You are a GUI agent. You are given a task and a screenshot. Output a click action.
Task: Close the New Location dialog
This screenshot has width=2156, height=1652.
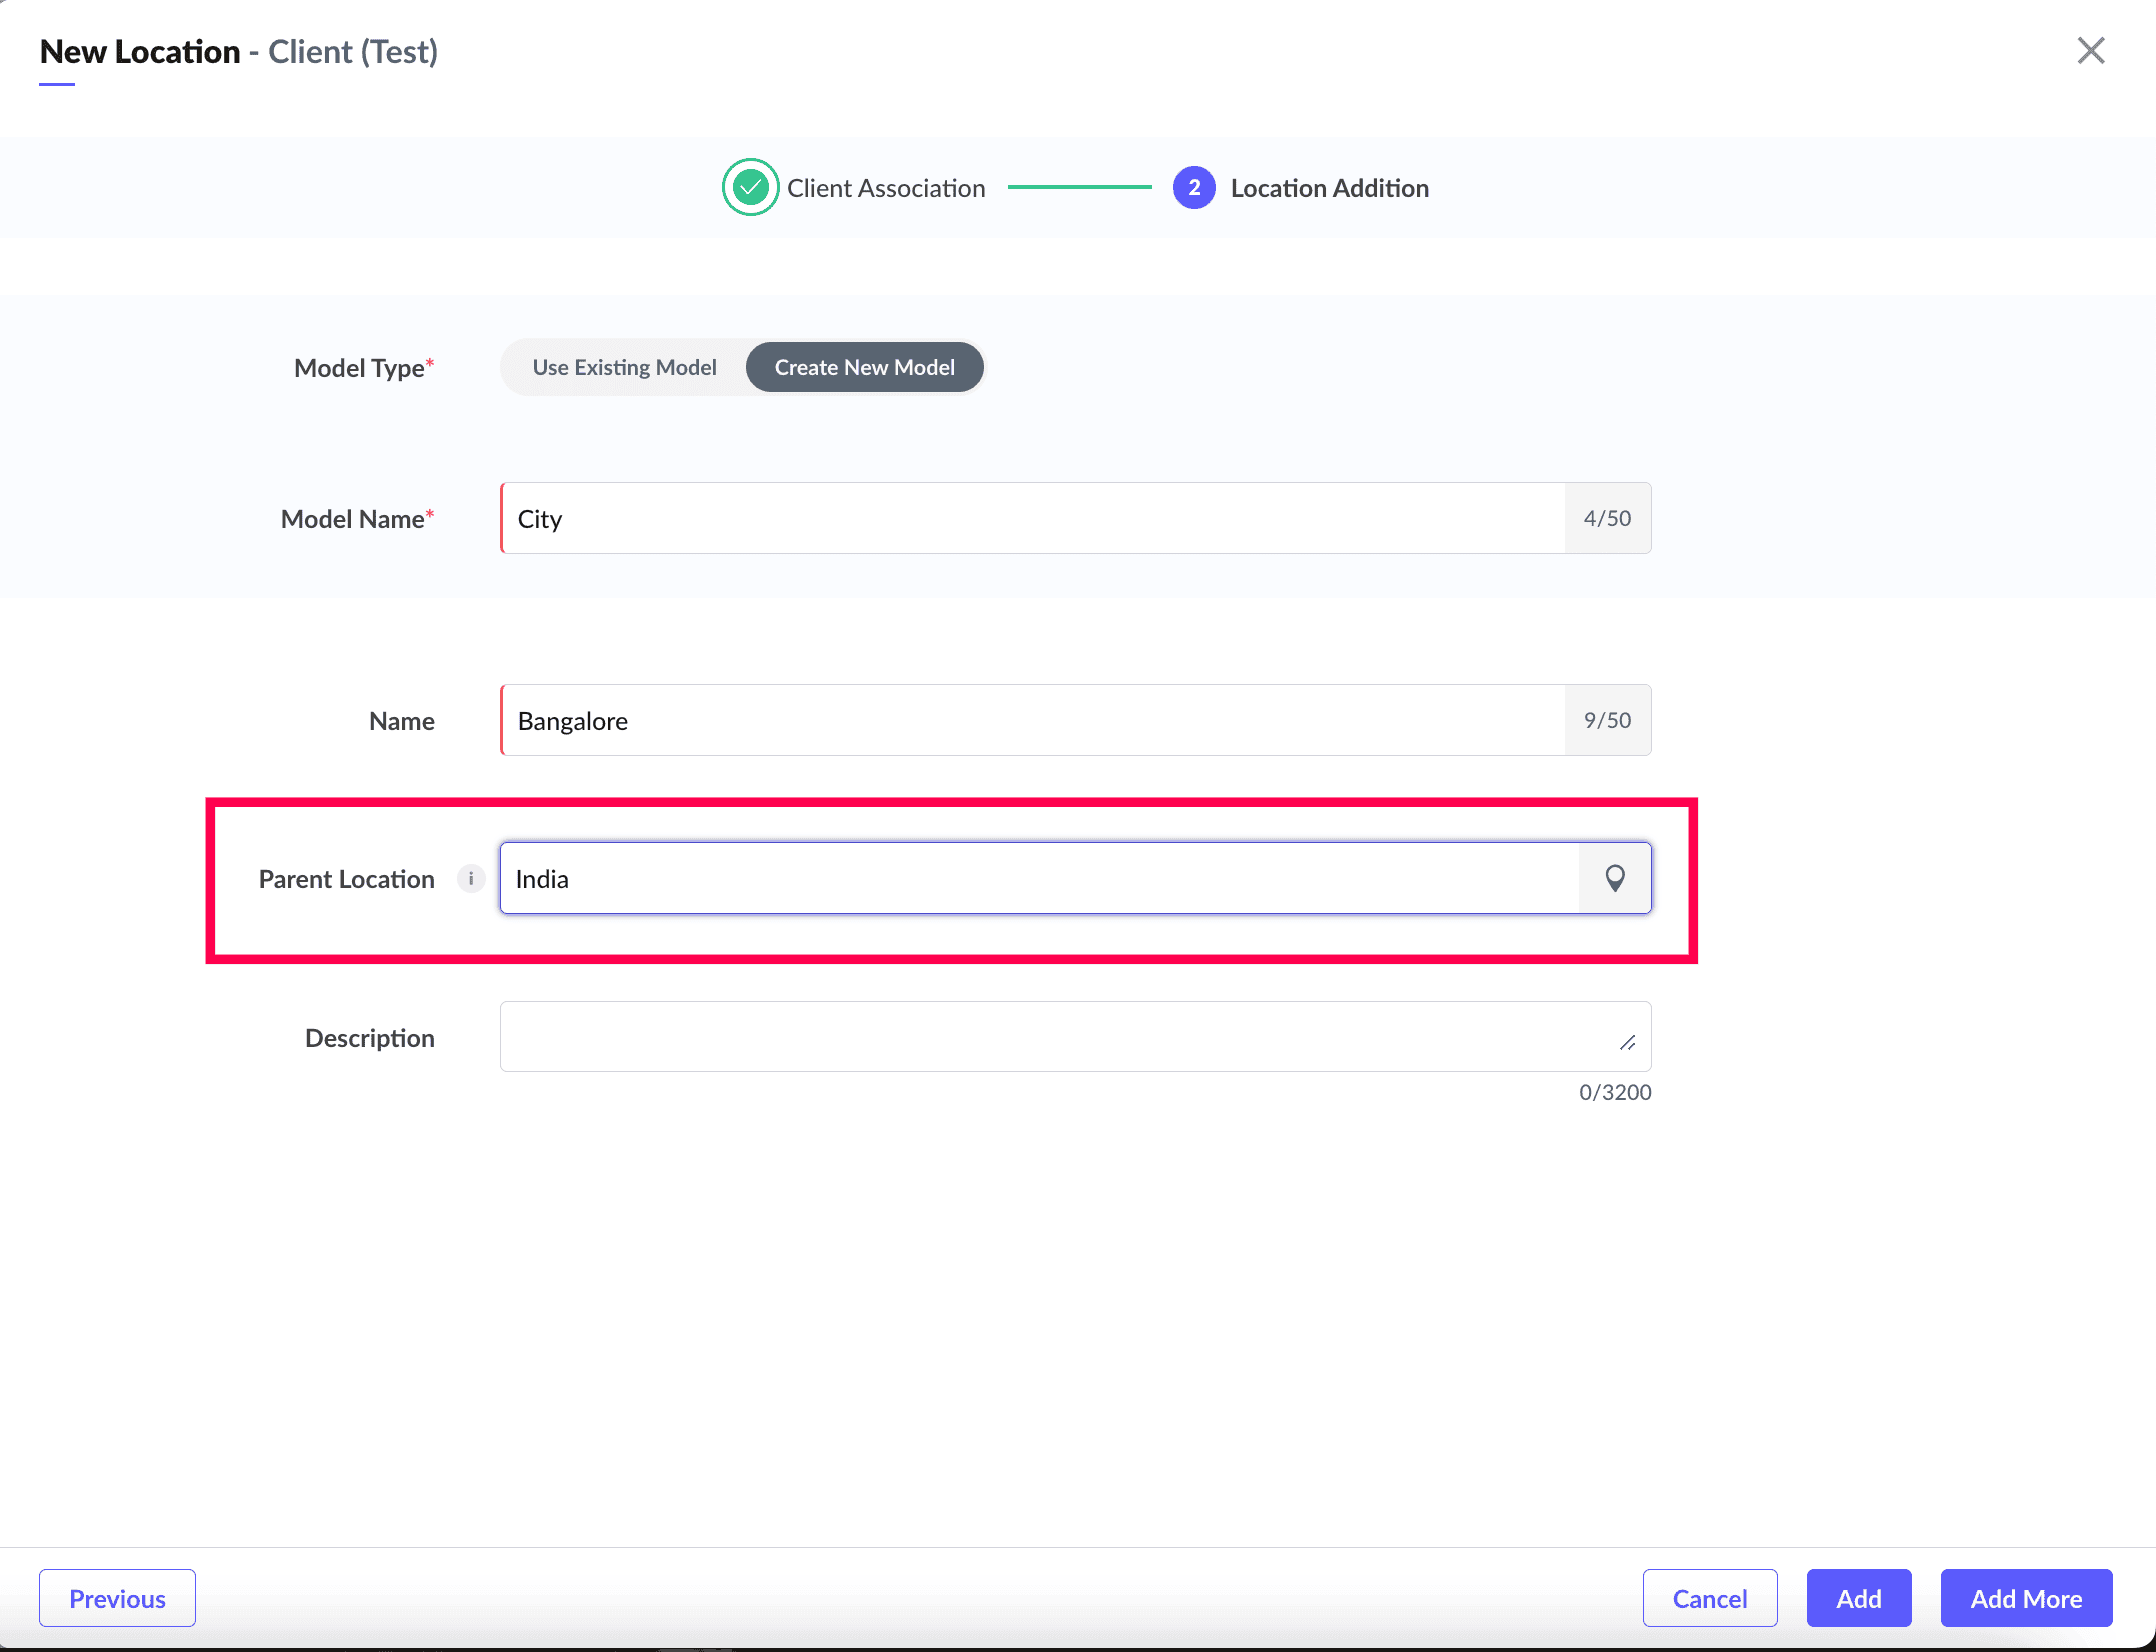(2090, 50)
